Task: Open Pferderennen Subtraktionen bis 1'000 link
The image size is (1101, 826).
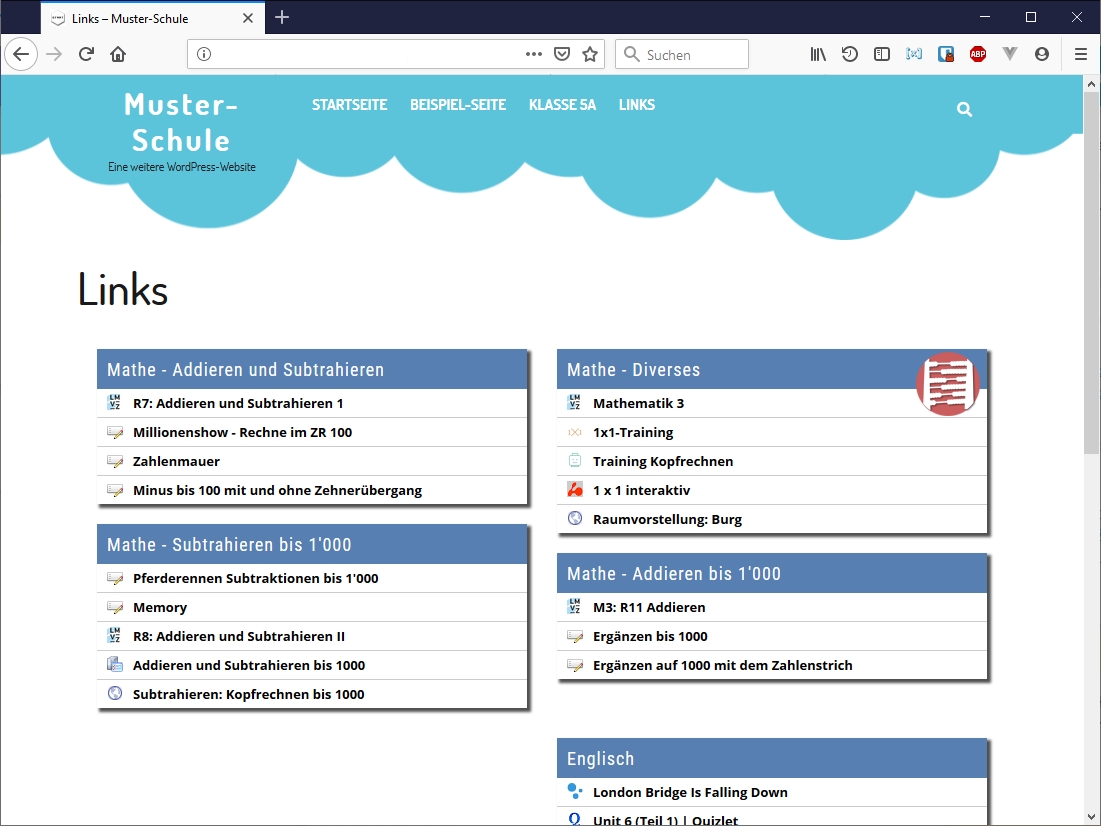Action: tap(256, 578)
